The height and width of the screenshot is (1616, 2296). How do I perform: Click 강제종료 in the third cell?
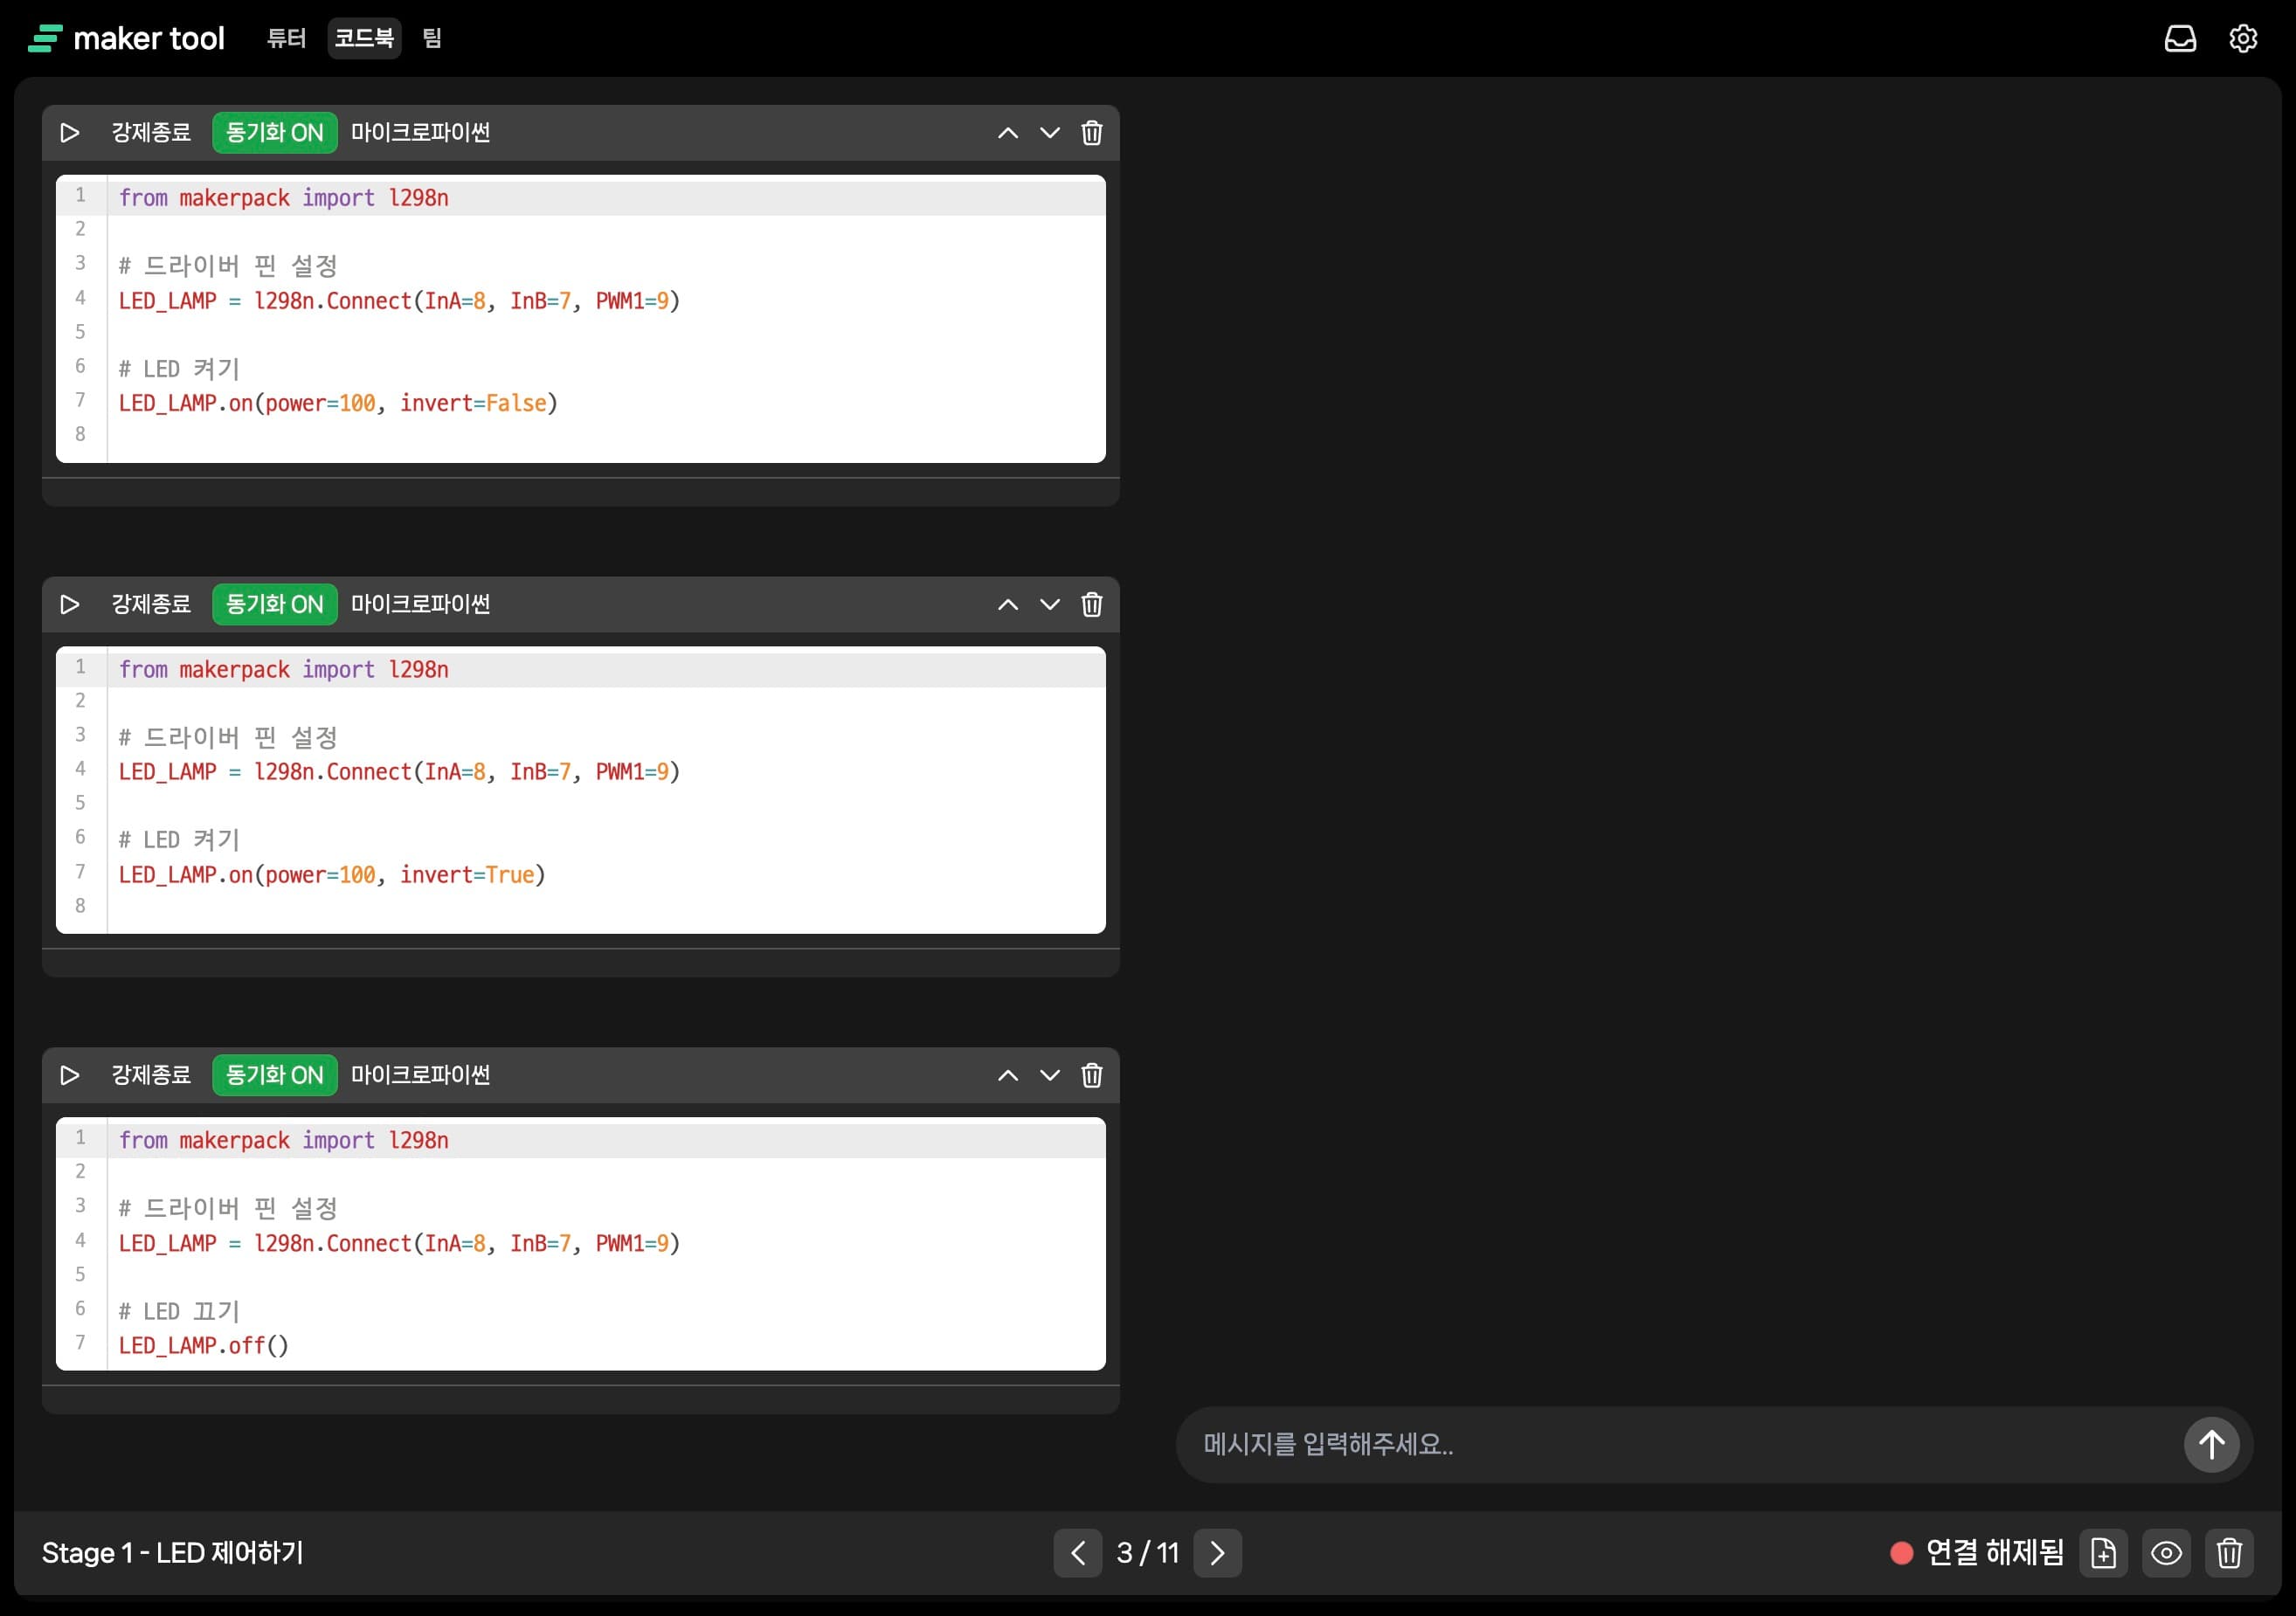(151, 1075)
